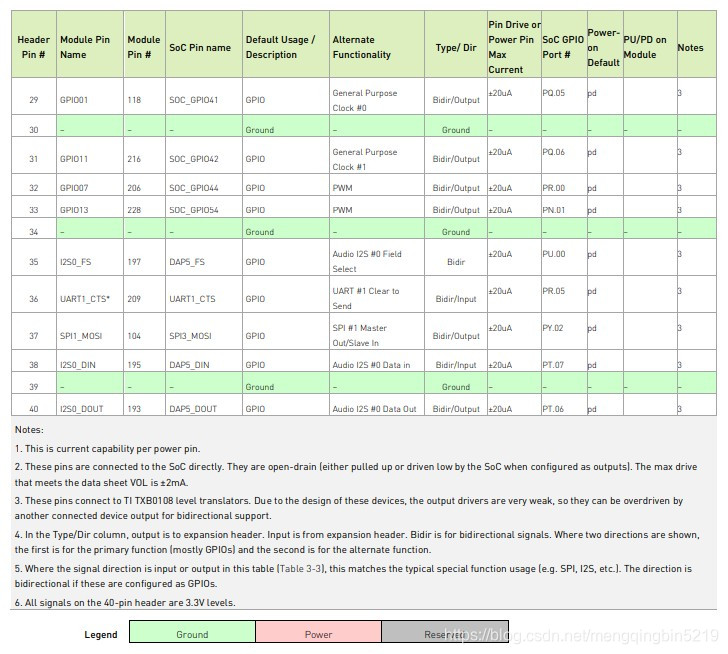
Task: Click the UART #1 Clear to Send cell
Action: tap(377, 294)
